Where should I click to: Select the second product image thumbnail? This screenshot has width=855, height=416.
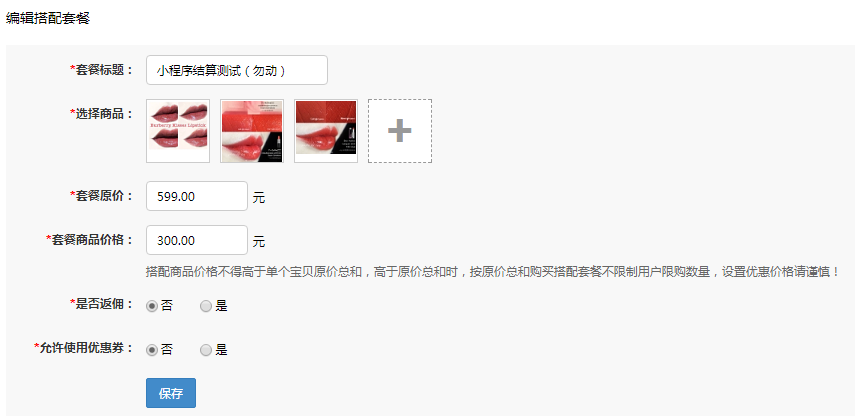tap(252, 131)
